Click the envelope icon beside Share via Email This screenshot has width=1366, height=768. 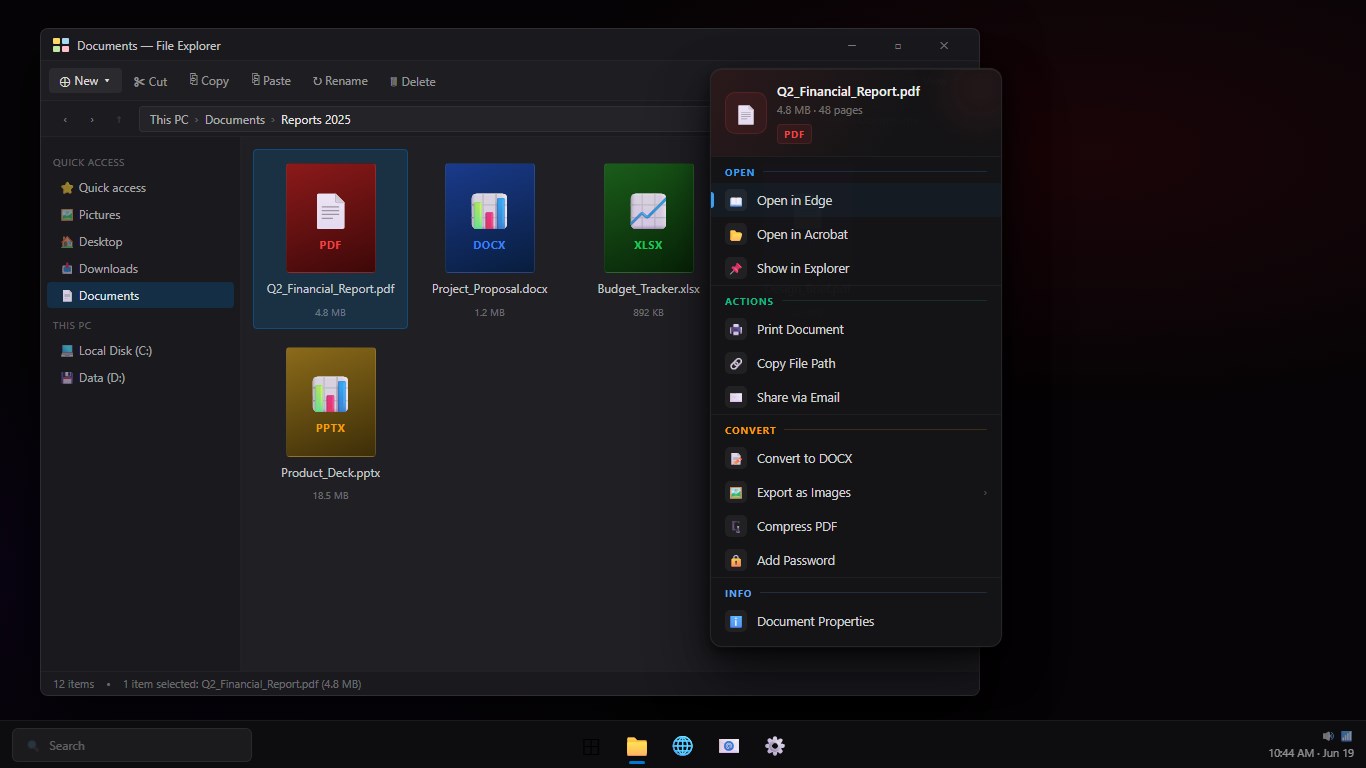[736, 398]
